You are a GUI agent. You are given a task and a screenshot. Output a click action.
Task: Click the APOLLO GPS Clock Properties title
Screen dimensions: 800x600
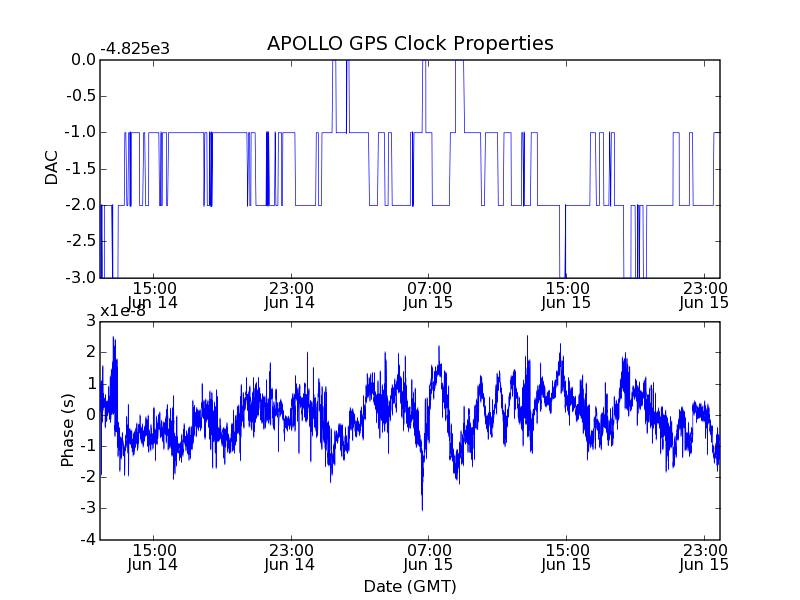click(x=410, y=43)
